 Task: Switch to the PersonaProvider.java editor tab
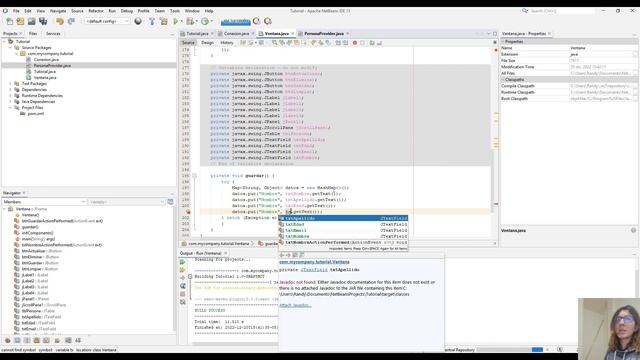coord(324,33)
